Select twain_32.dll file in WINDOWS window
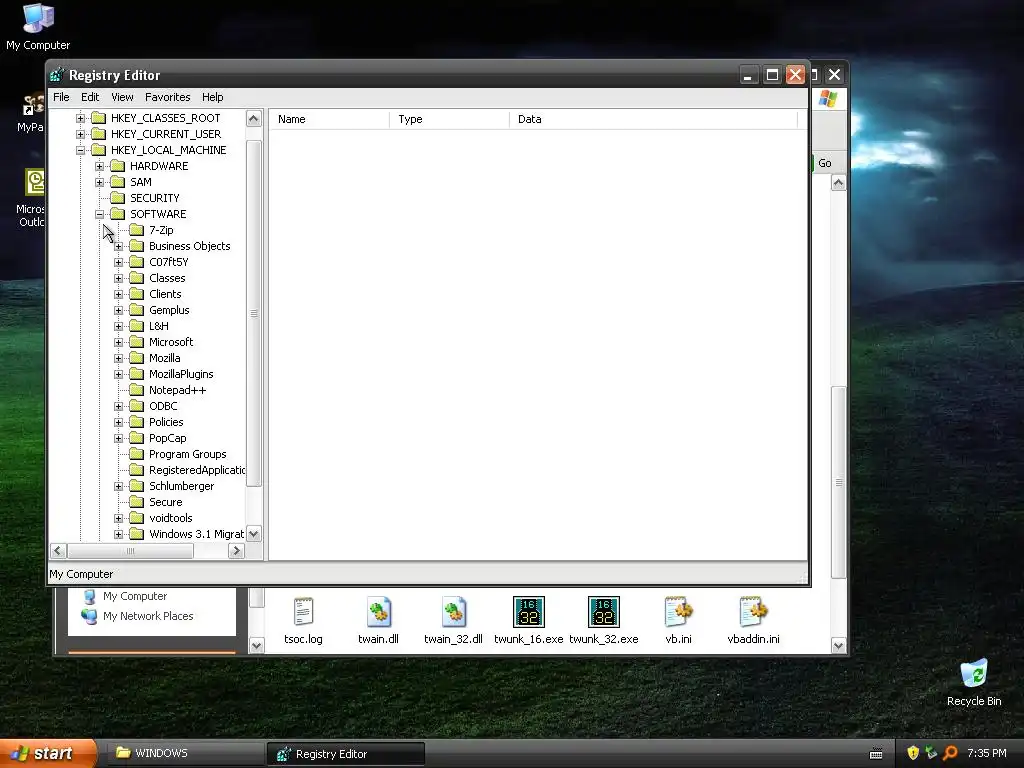The image size is (1024, 768). [x=453, y=620]
